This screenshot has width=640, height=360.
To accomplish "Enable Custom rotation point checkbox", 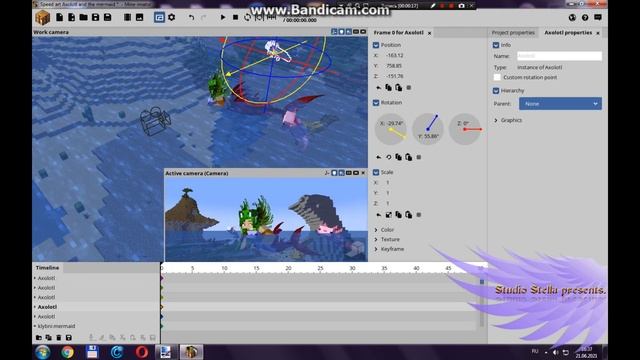I will [497, 77].
